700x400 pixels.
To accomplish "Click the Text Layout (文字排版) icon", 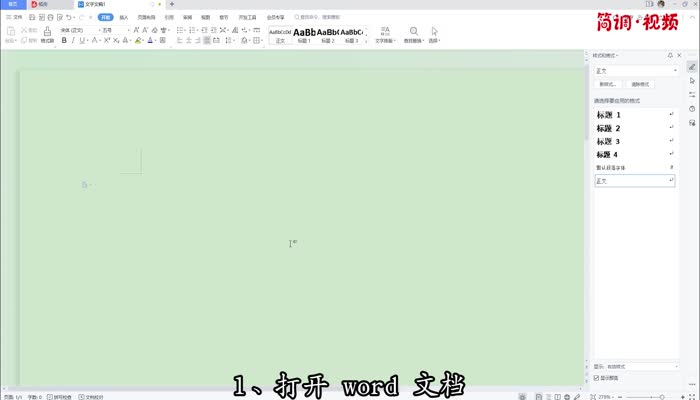I will 385,35.
